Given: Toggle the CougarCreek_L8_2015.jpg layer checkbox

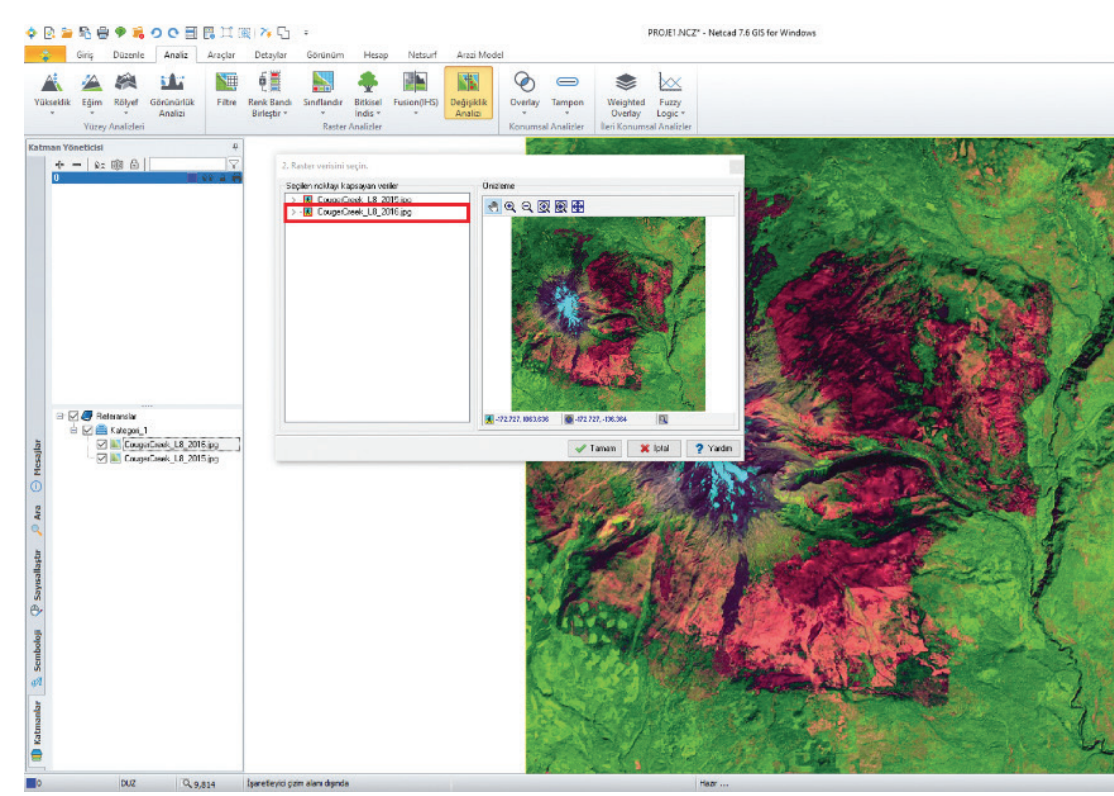Looking at the screenshot, I should 102,458.
